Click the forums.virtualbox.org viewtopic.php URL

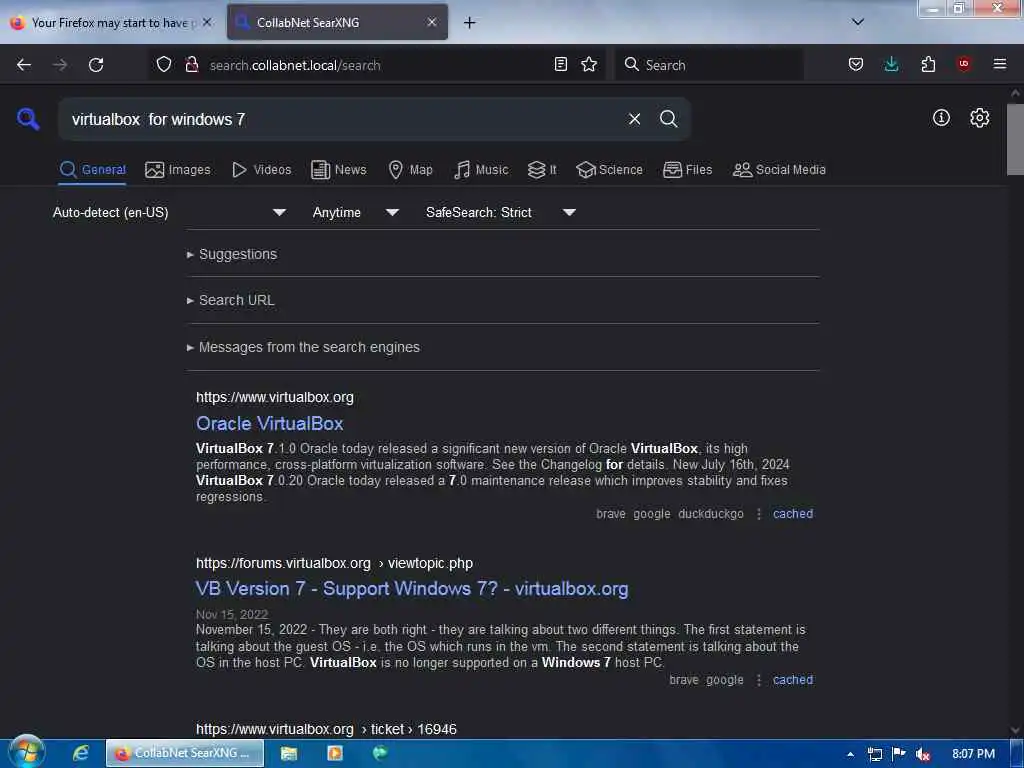pos(334,563)
